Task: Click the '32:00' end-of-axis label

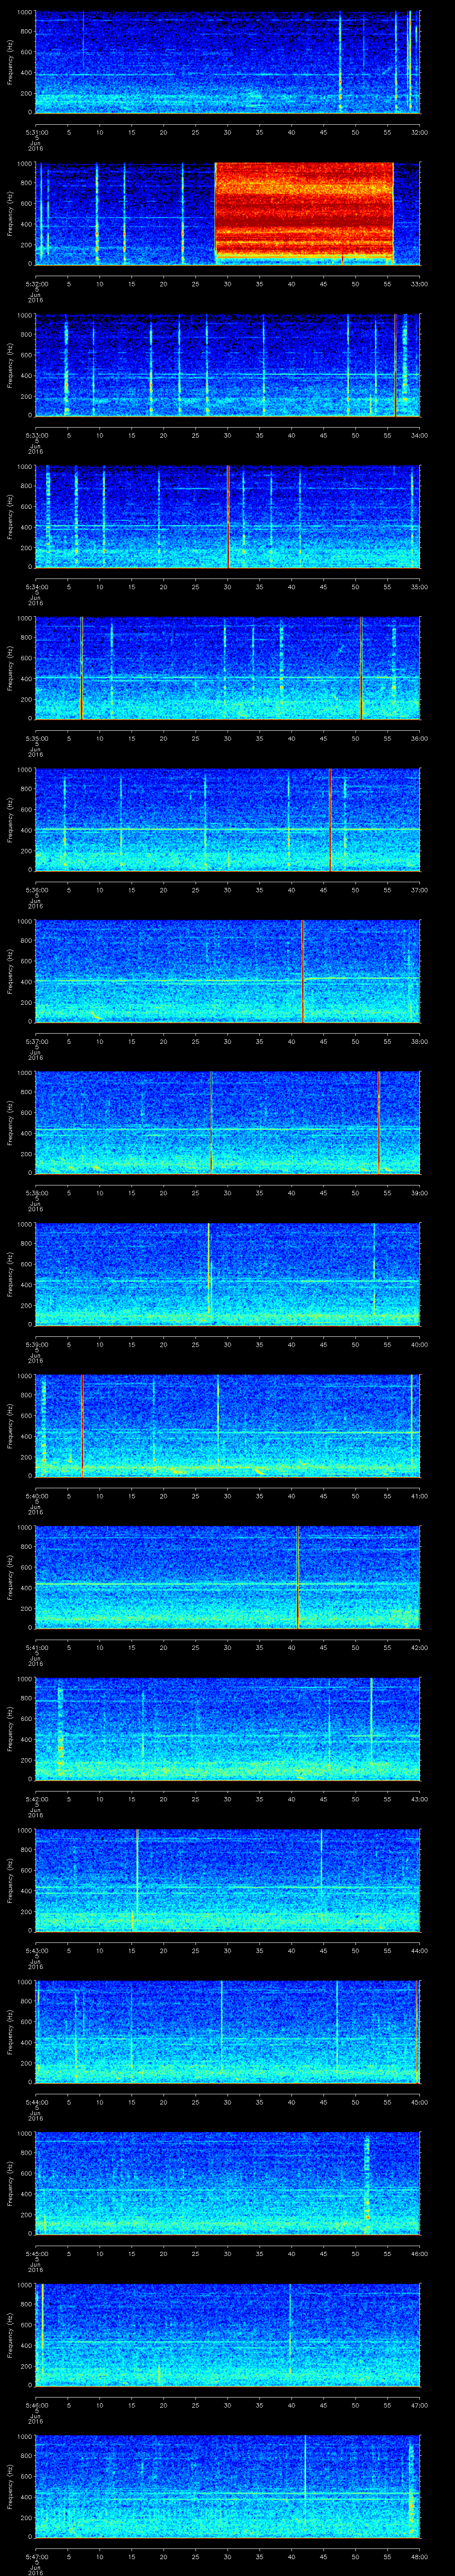Action: (419, 131)
